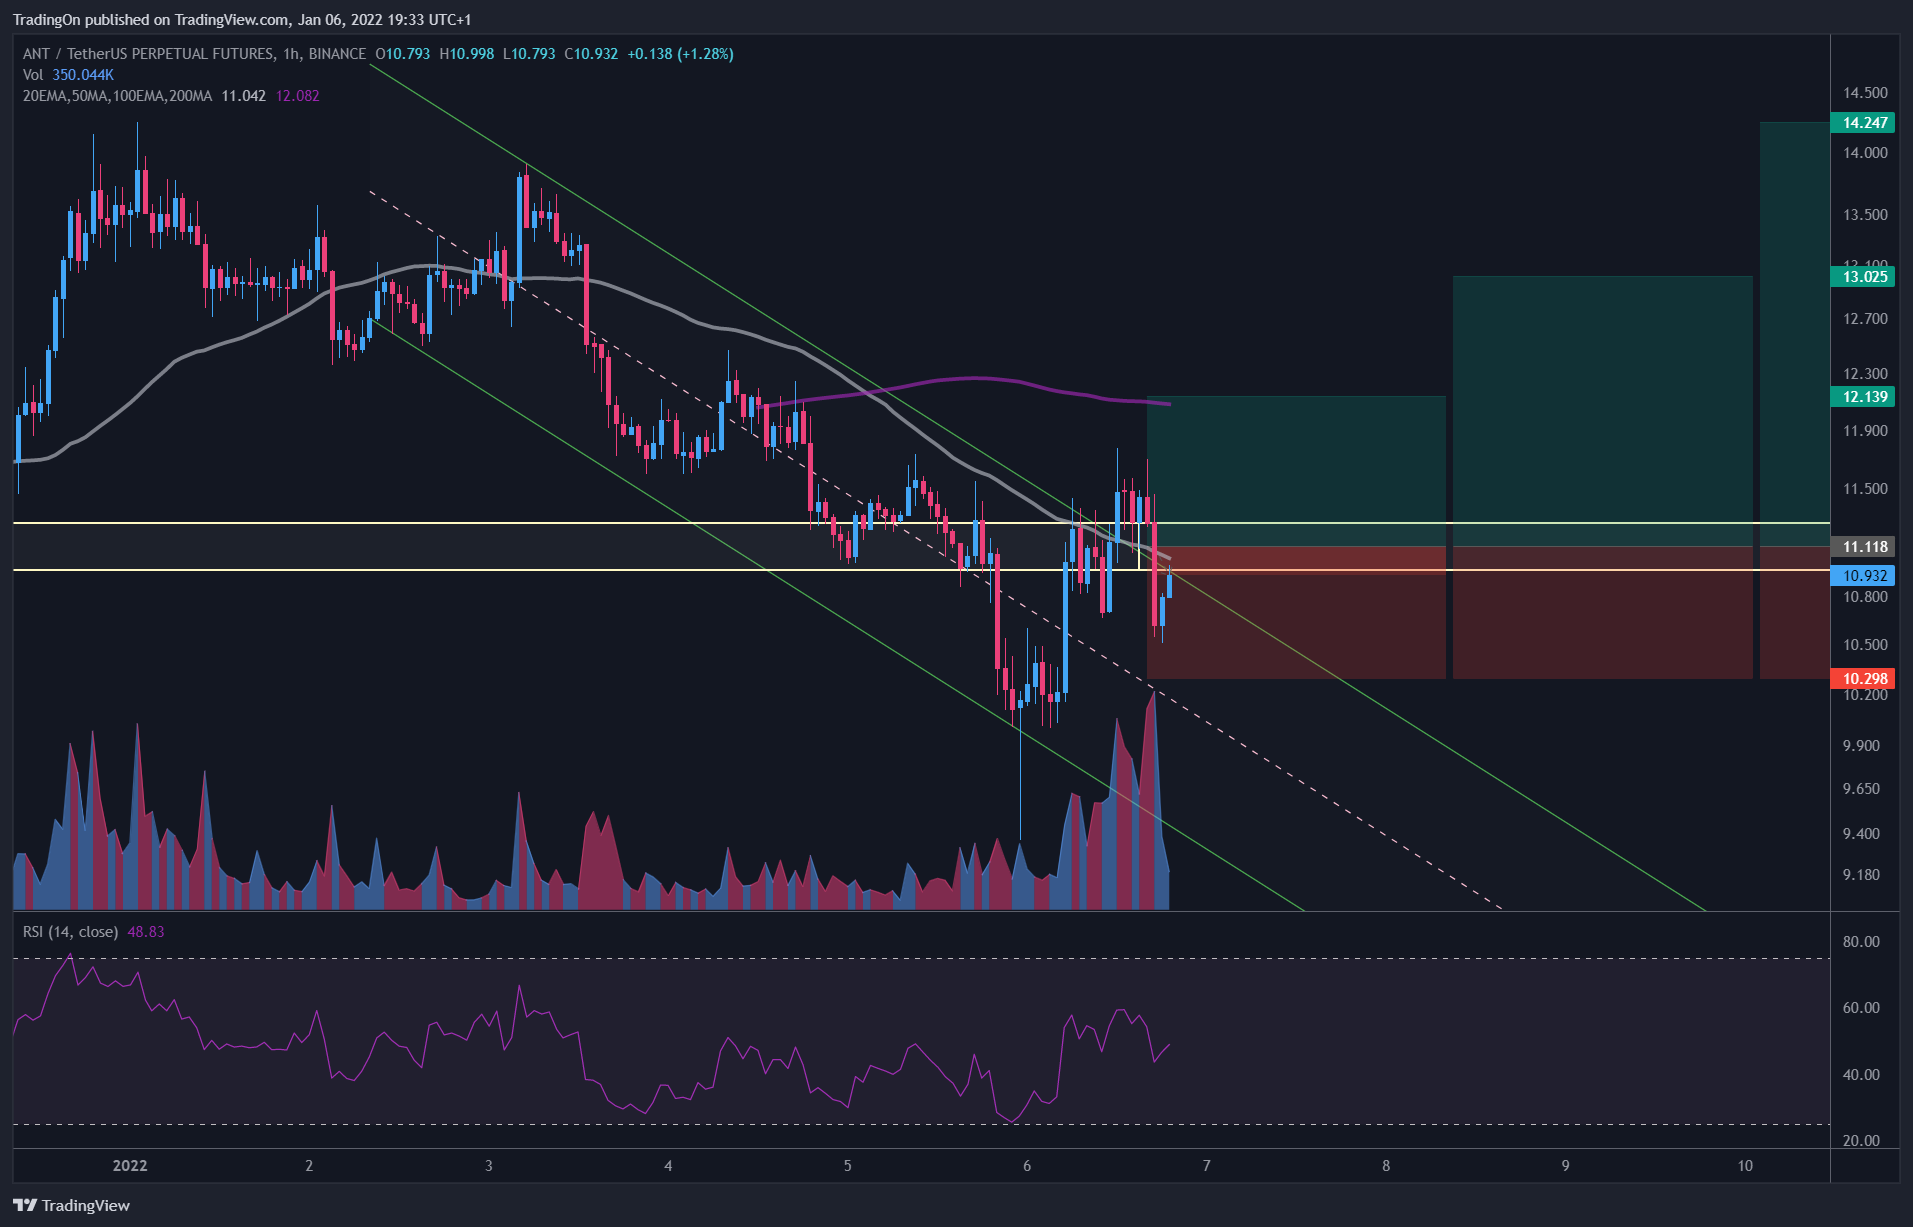1913x1227 pixels.
Task: Click the 20.00 RSI axis level
Action: click(1861, 1141)
